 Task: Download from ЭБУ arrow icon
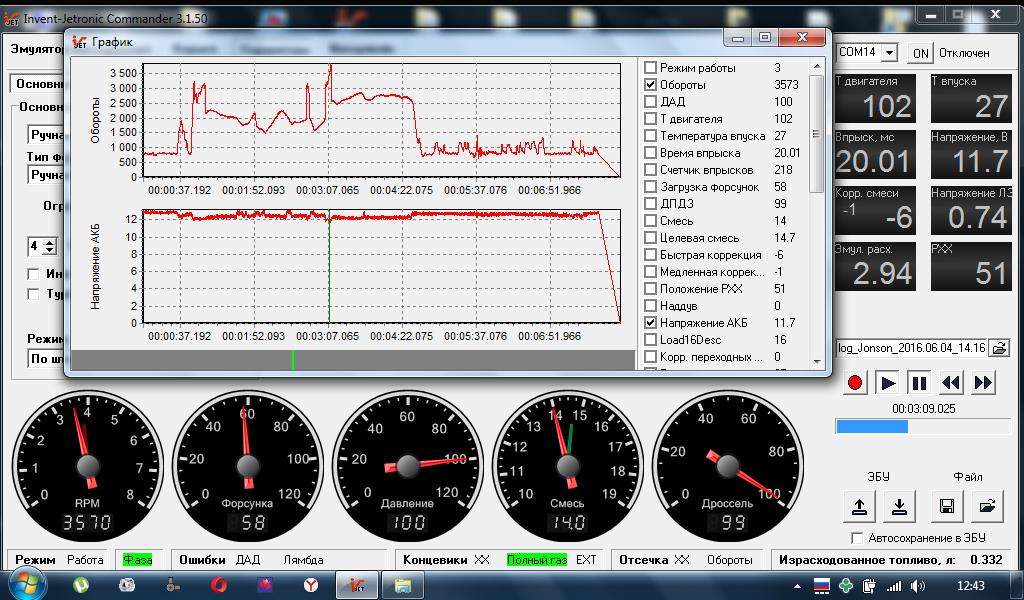pos(899,506)
